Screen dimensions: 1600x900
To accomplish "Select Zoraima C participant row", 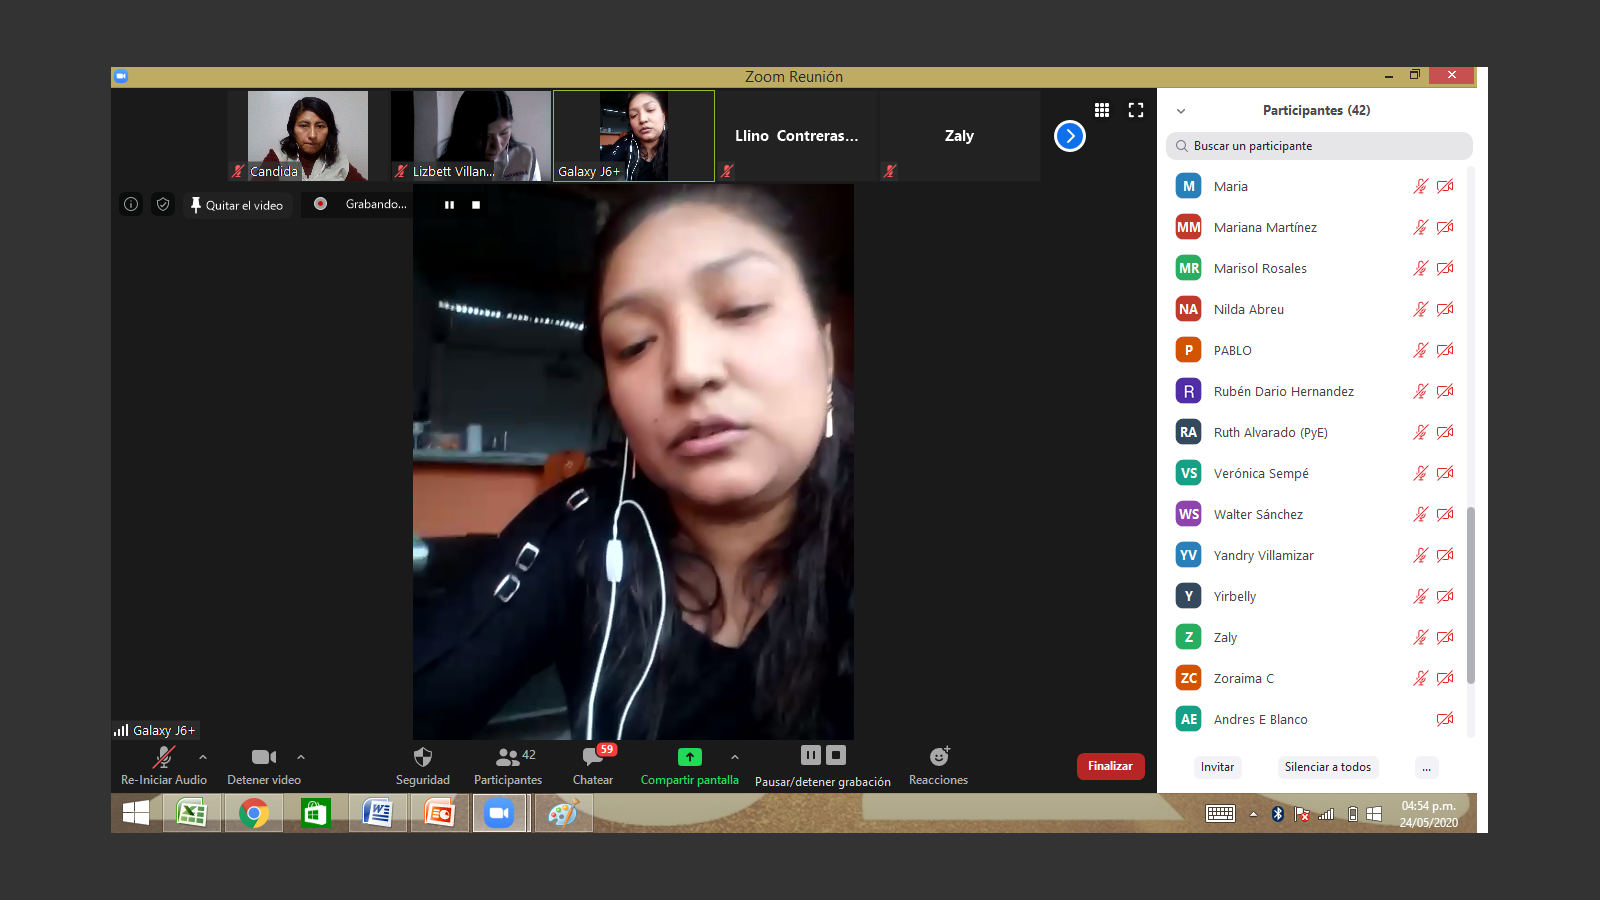I will 1315,678.
